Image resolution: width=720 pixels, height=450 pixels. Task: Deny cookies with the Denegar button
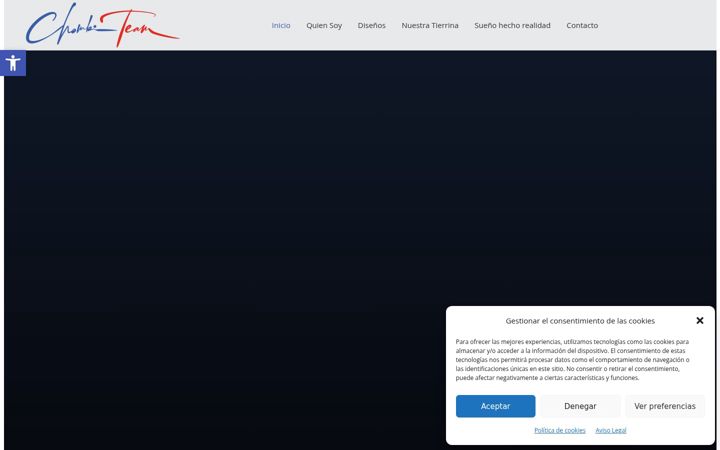580,406
